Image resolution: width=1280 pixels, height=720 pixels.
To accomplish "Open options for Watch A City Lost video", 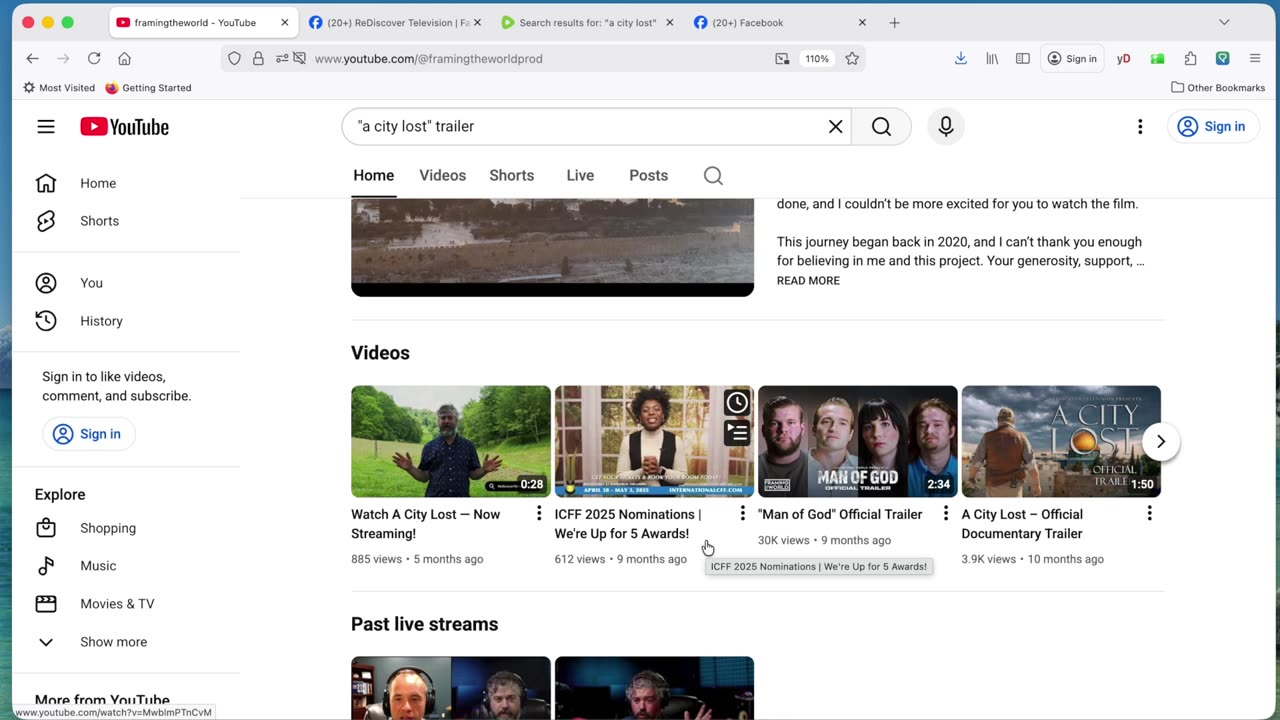I will point(539,514).
